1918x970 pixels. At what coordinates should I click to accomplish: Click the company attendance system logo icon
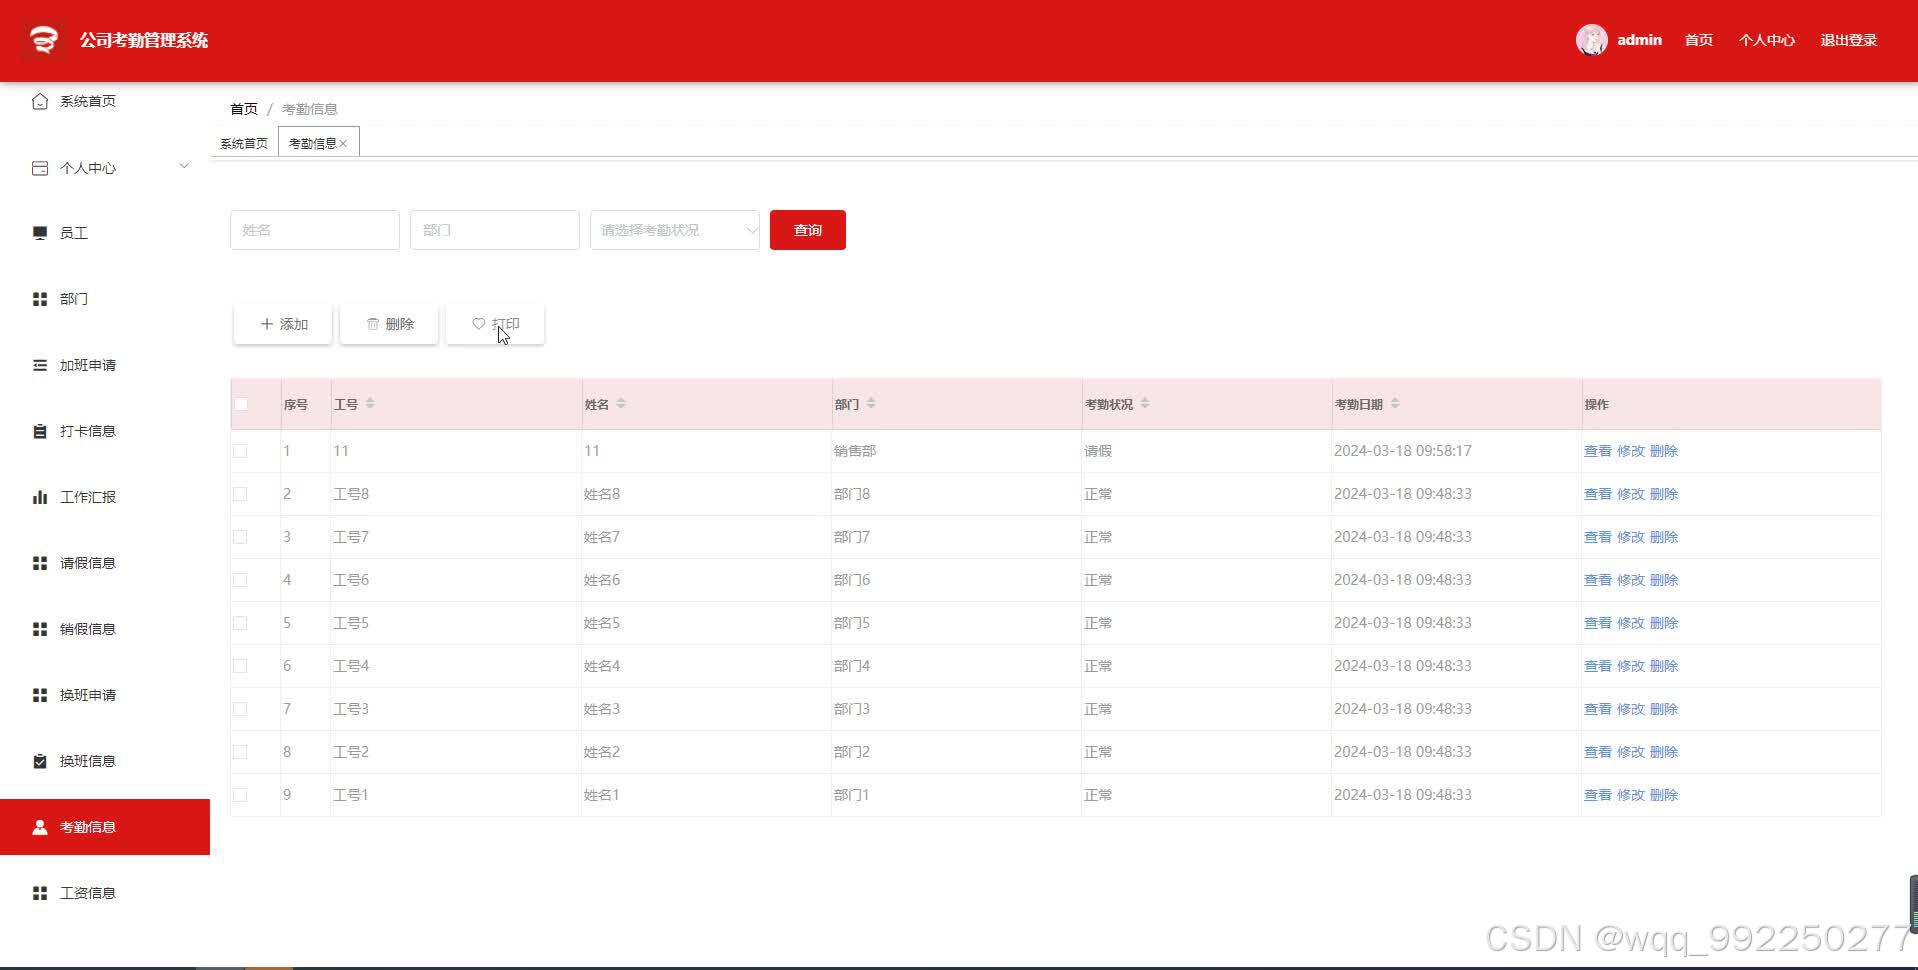(x=43, y=40)
